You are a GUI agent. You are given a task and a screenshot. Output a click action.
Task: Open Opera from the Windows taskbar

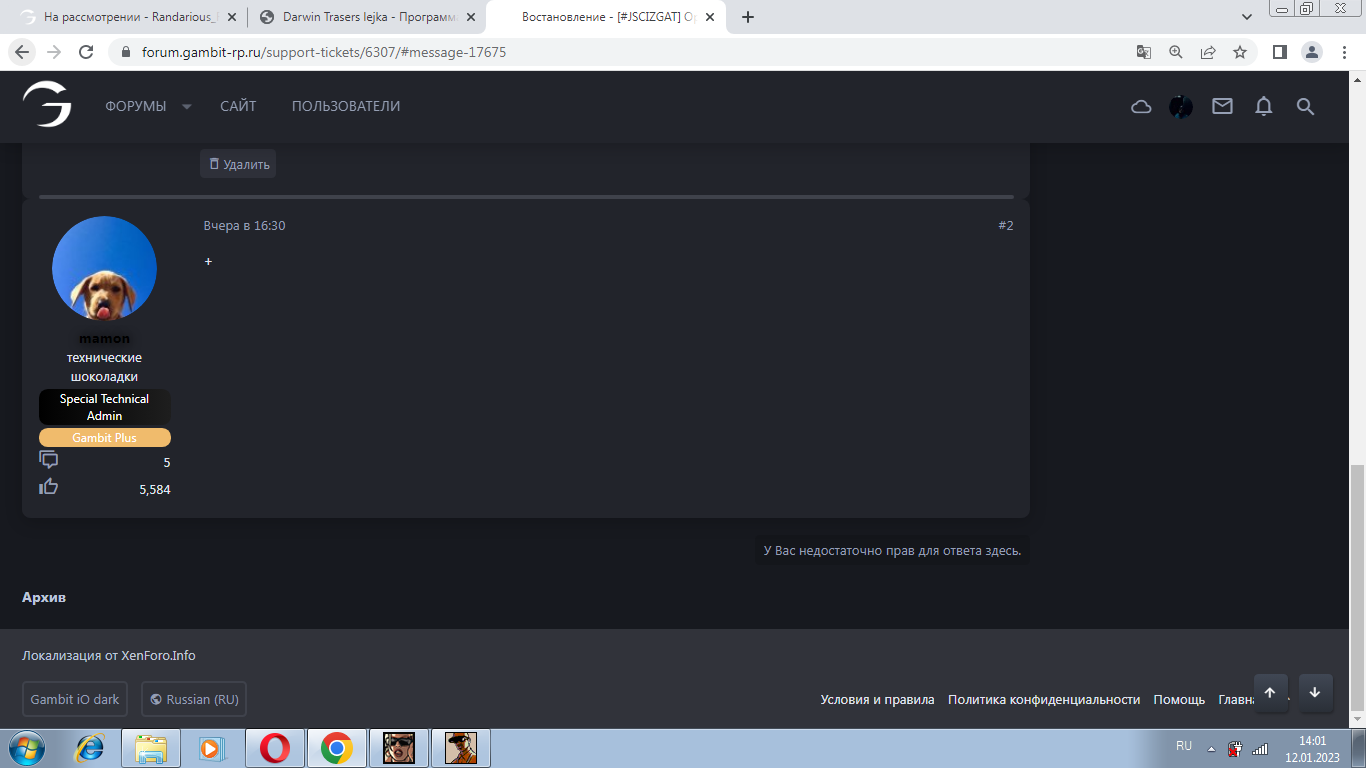275,748
